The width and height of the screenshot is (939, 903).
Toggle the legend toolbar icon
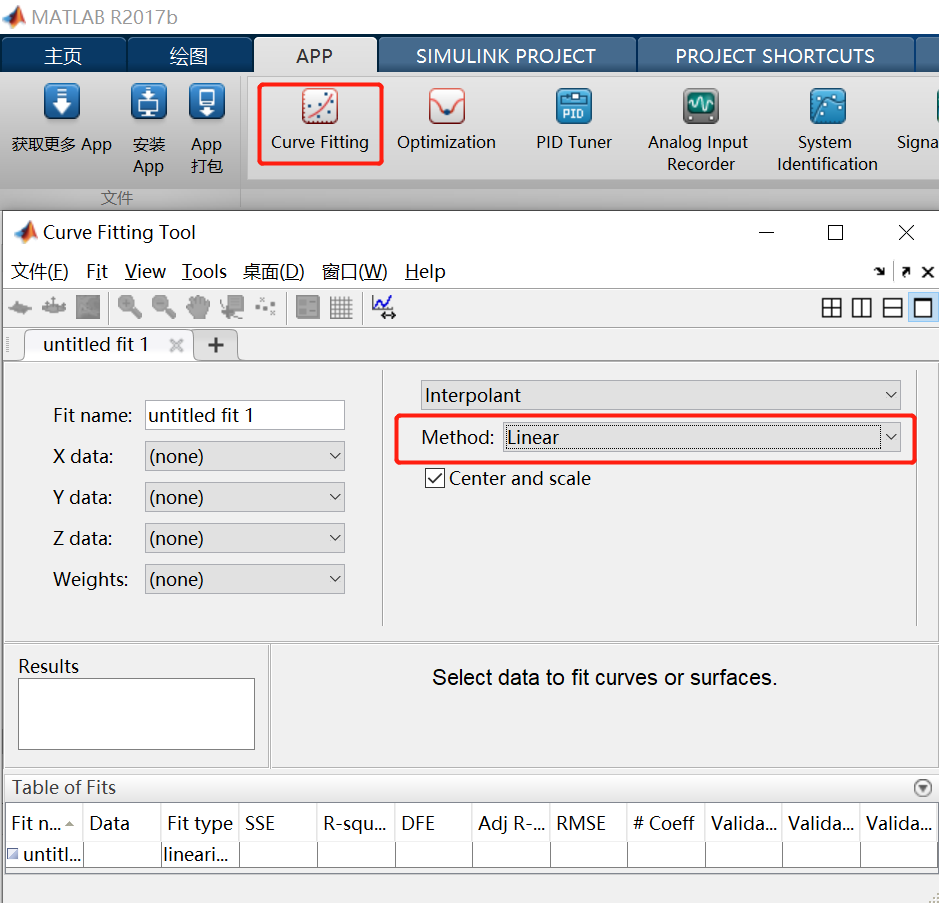point(308,307)
